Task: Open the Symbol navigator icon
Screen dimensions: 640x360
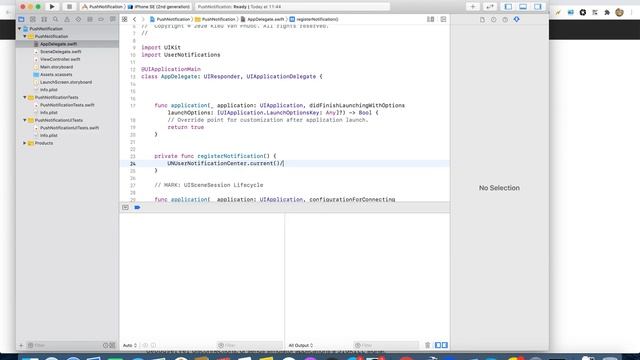Action: point(44,19)
